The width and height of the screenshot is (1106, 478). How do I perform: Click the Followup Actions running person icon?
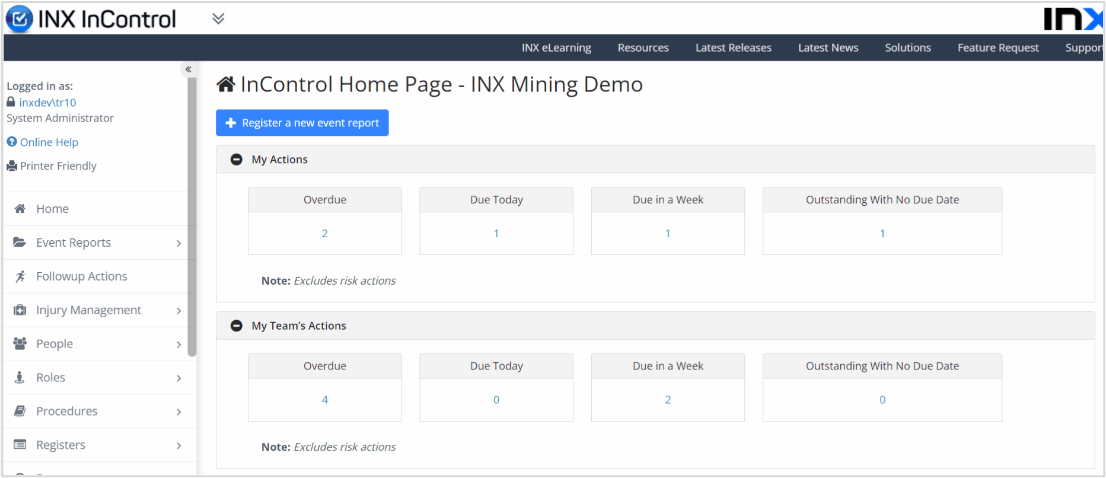pyautogui.click(x=20, y=276)
